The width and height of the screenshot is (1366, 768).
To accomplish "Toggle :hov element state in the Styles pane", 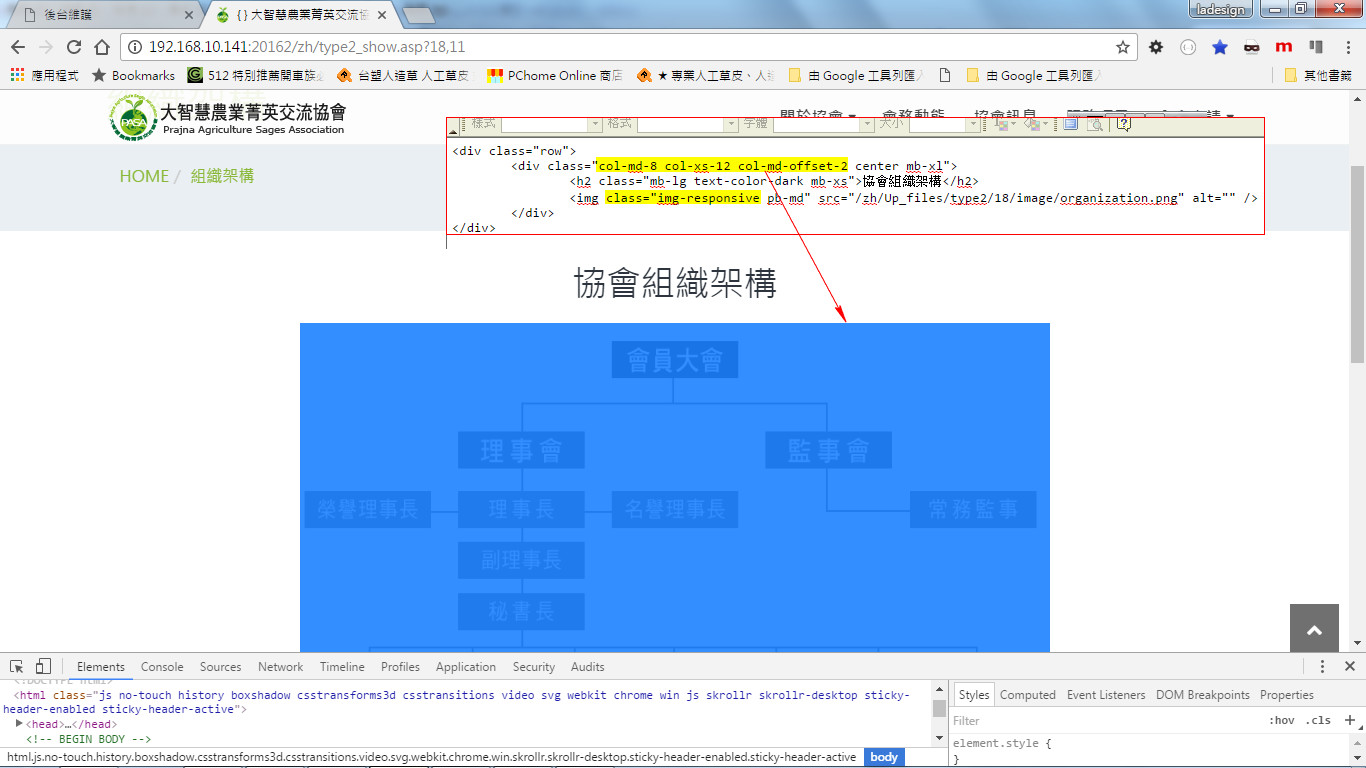I will 1282,720.
